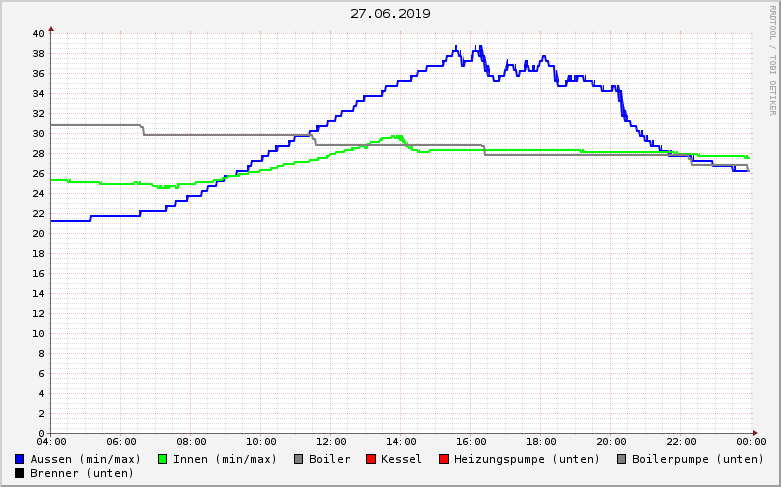781x487 pixels.
Task: Click the "Kessel" legend label
Action: pos(401,459)
